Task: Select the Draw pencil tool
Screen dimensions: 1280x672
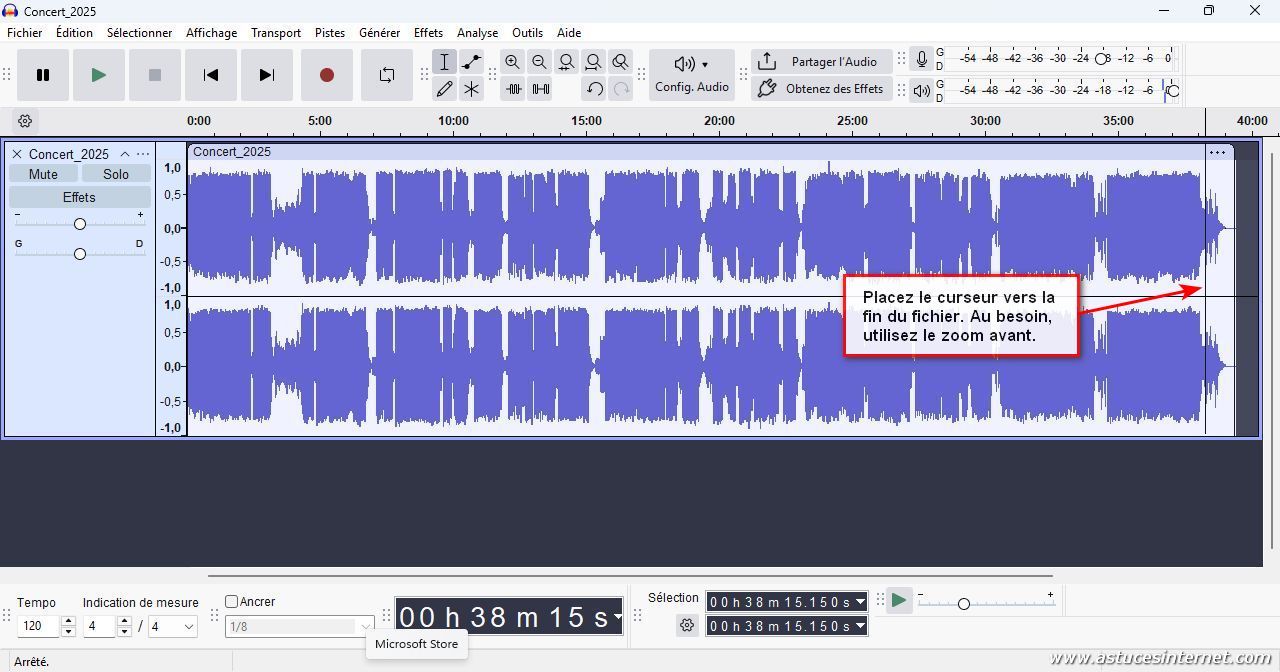Action: pyautogui.click(x=444, y=89)
